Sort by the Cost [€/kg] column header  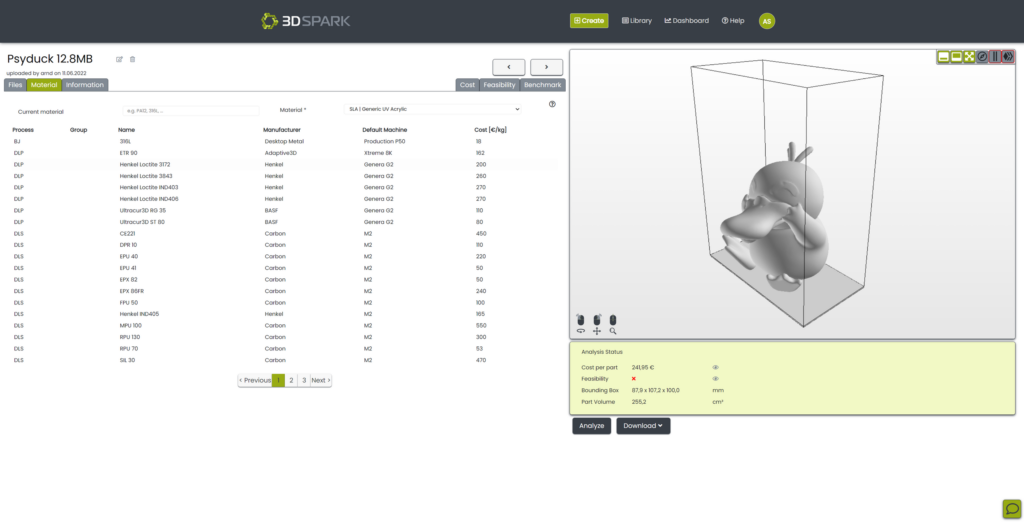490,130
